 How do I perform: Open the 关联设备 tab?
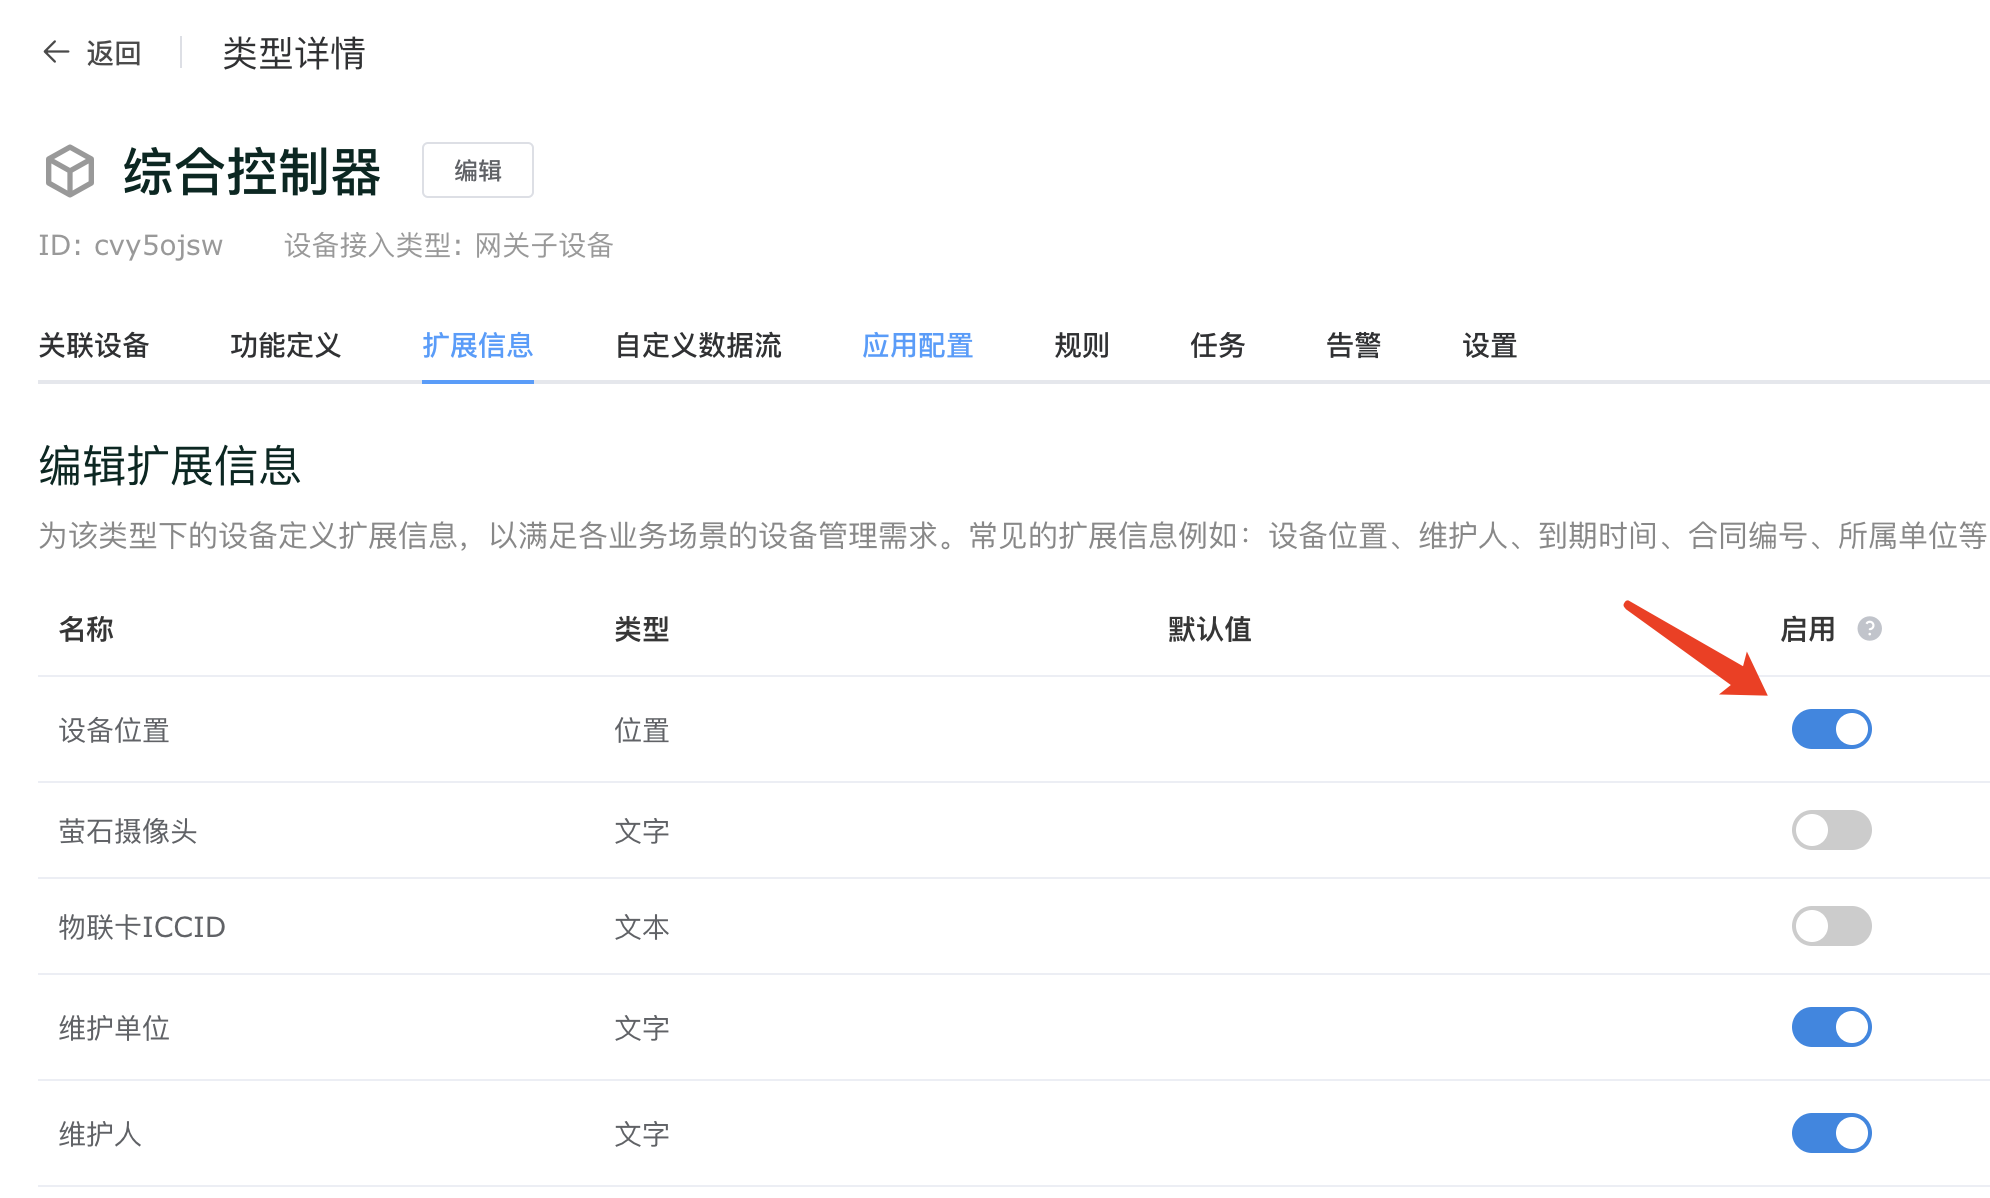tap(94, 346)
